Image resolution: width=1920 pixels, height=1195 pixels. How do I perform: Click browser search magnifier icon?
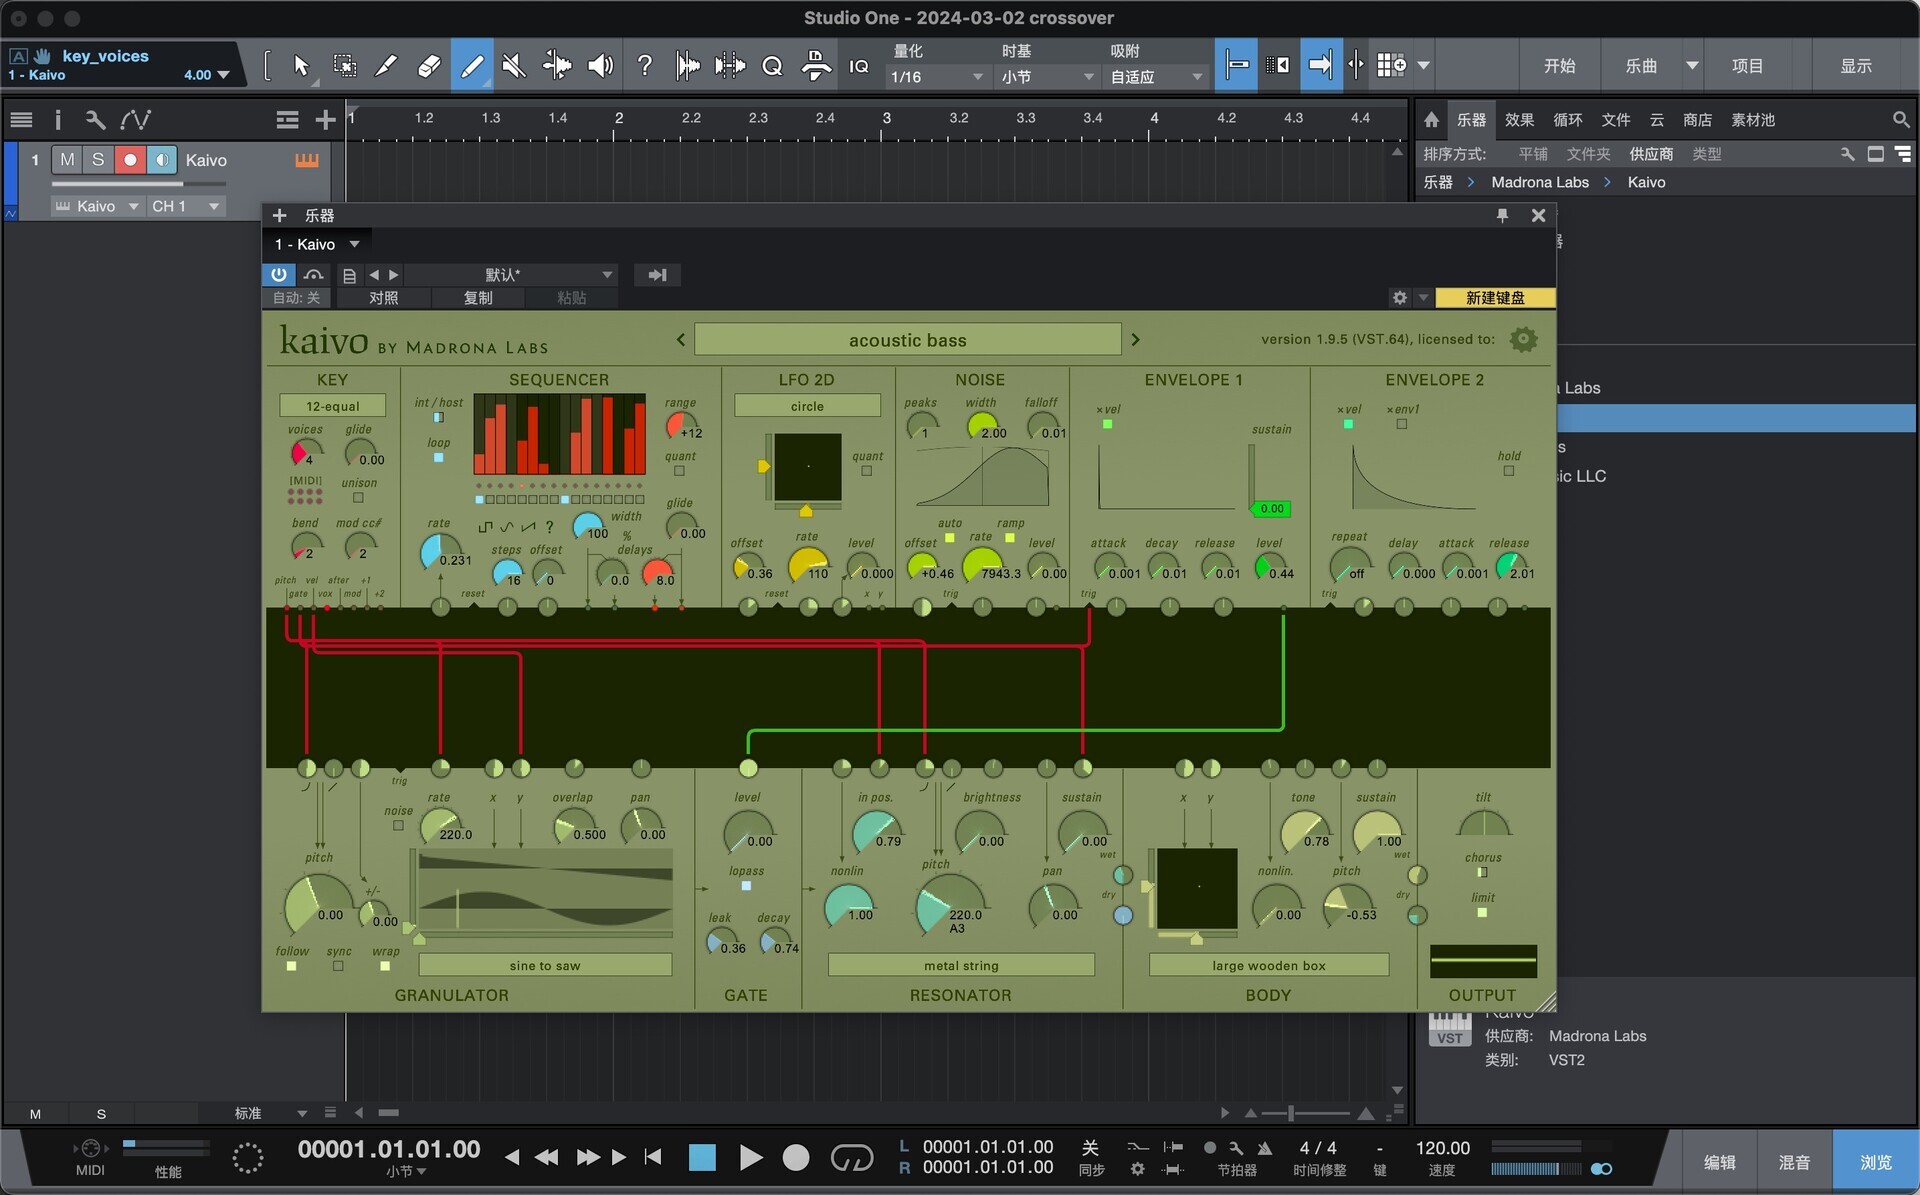point(1901,120)
